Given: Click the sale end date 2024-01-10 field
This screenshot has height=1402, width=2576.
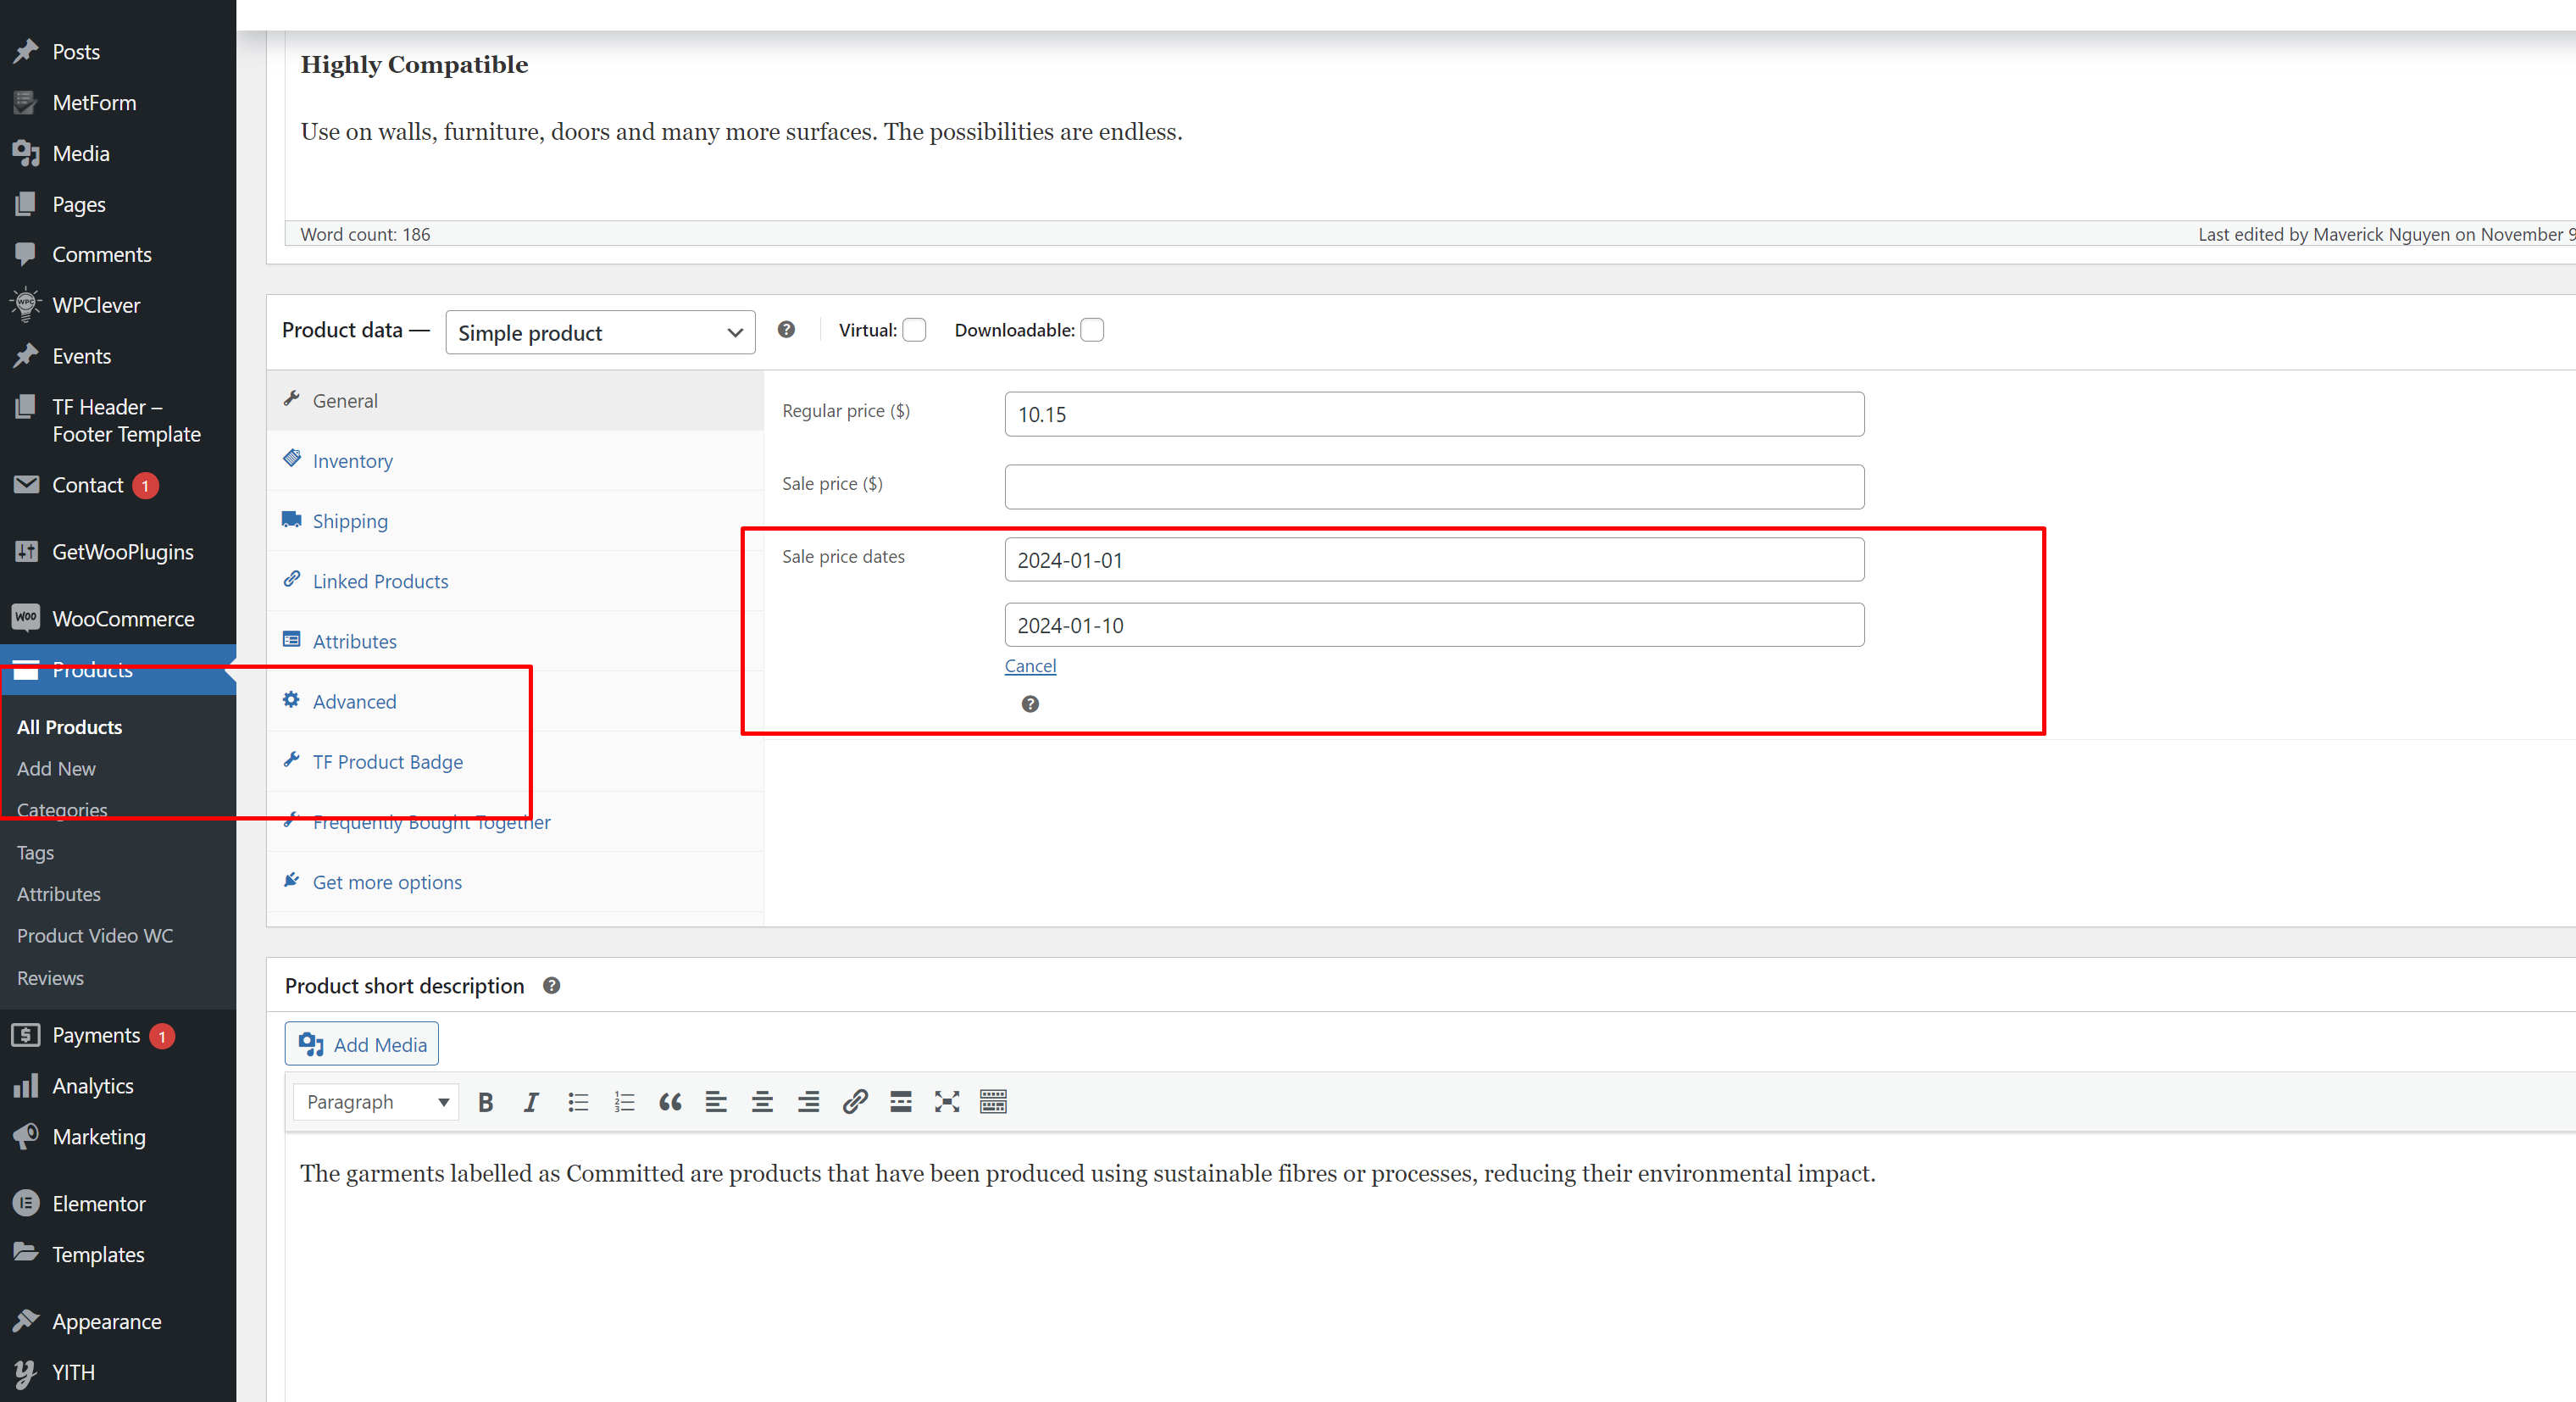Looking at the screenshot, I should 1434,624.
